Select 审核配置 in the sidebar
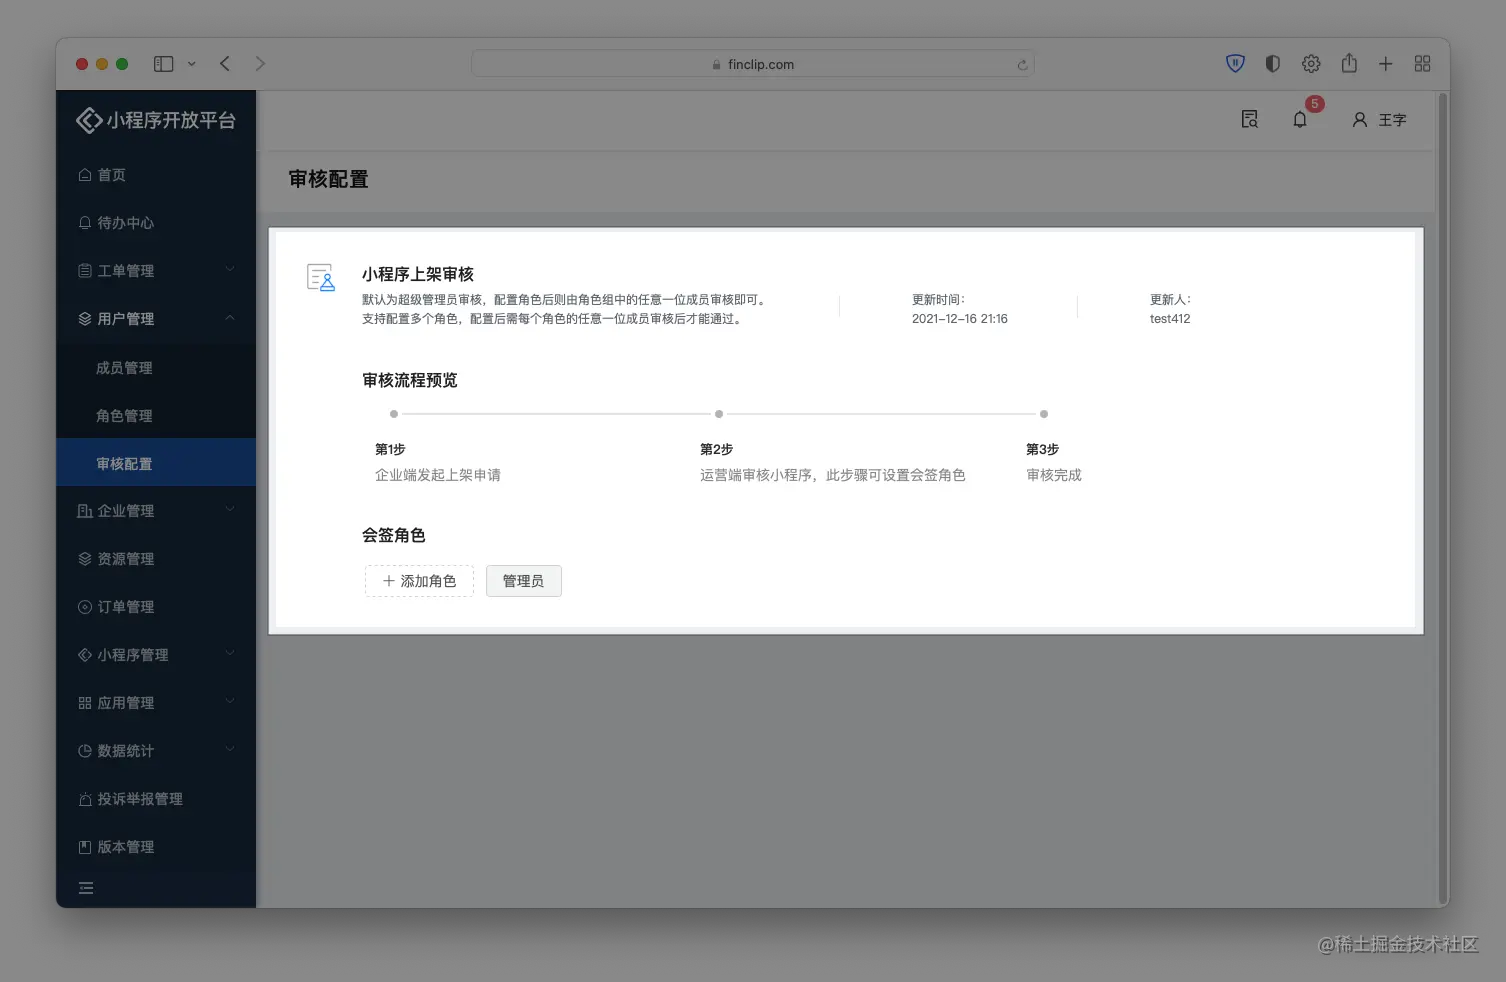The width and height of the screenshot is (1506, 982). [x=156, y=463]
